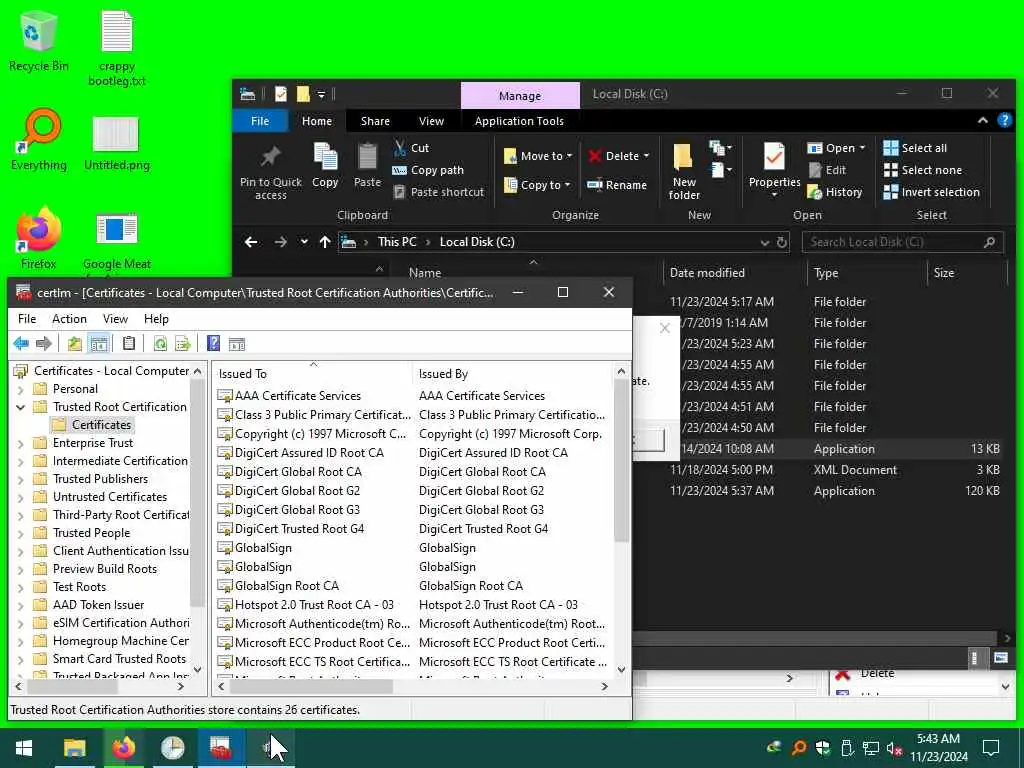Click the Up arrow in Explorer navigation bar
1024x768 pixels.
[325, 242]
